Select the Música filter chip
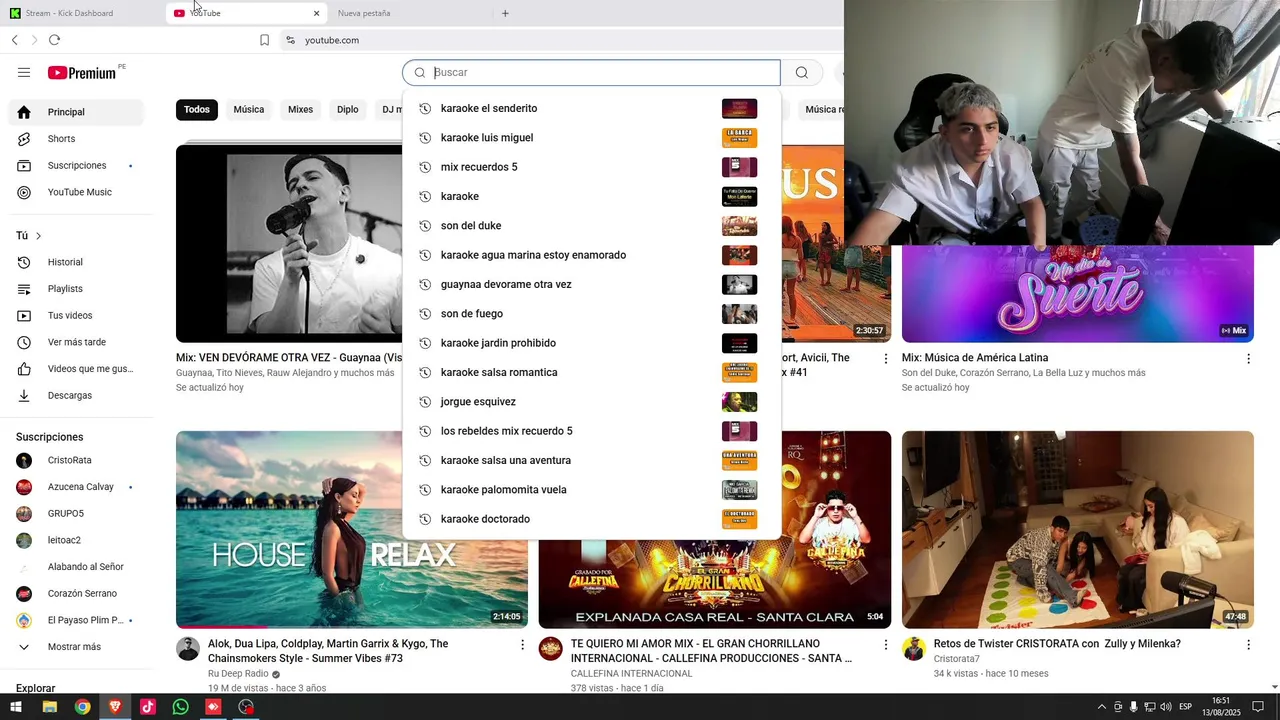Screen dimensions: 1280x720 coord(249,110)
